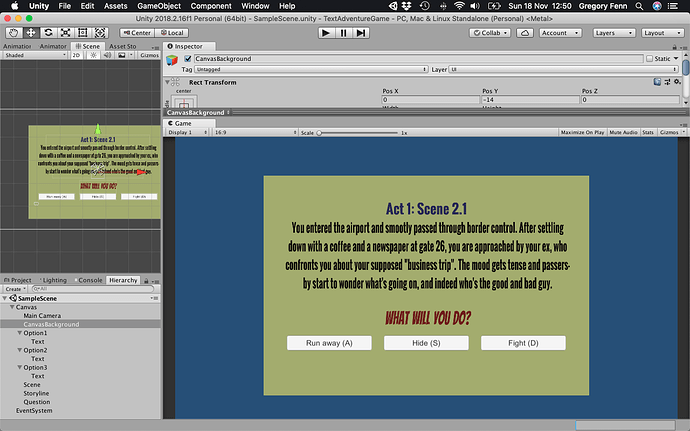Click the GameObject cube icon in Inspector
690x431 pixels.
pos(172,60)
